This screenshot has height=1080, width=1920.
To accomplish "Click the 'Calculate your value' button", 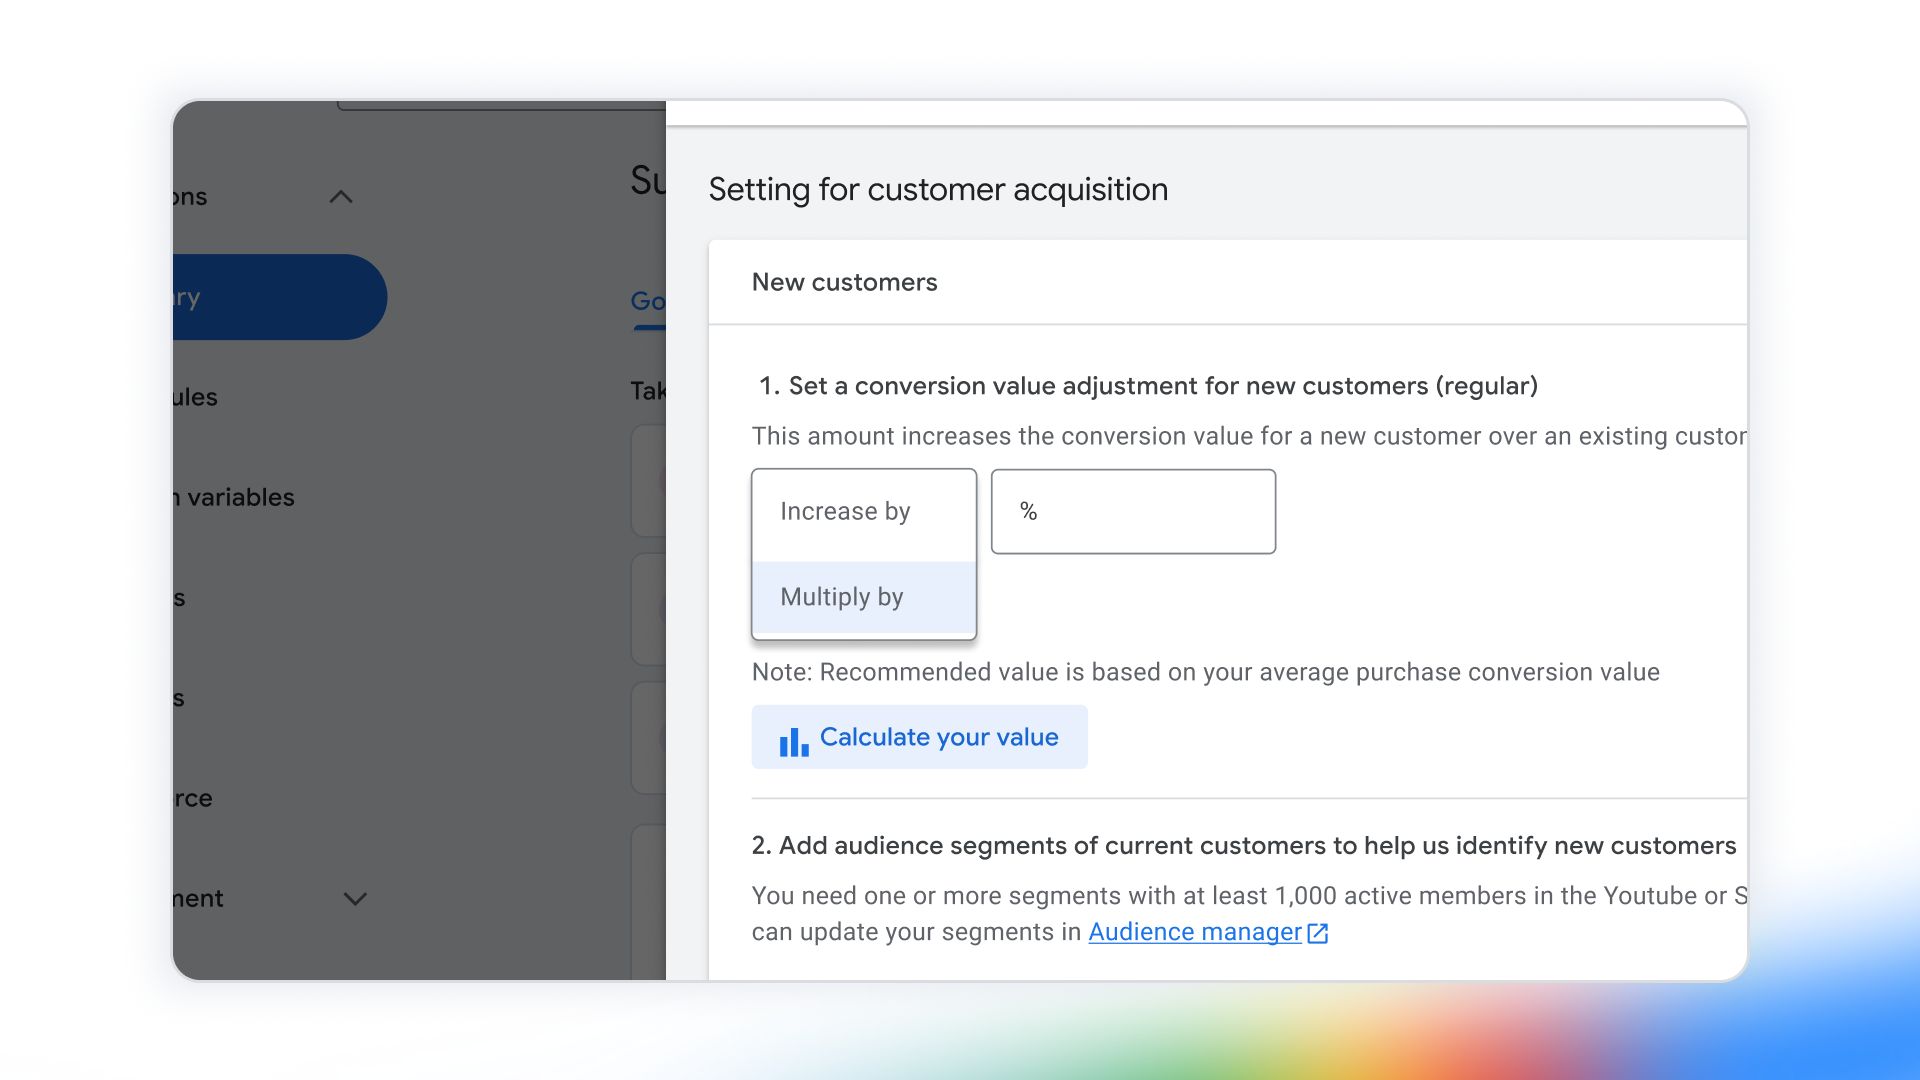I will pyautogui.click(x=919, y=737).
